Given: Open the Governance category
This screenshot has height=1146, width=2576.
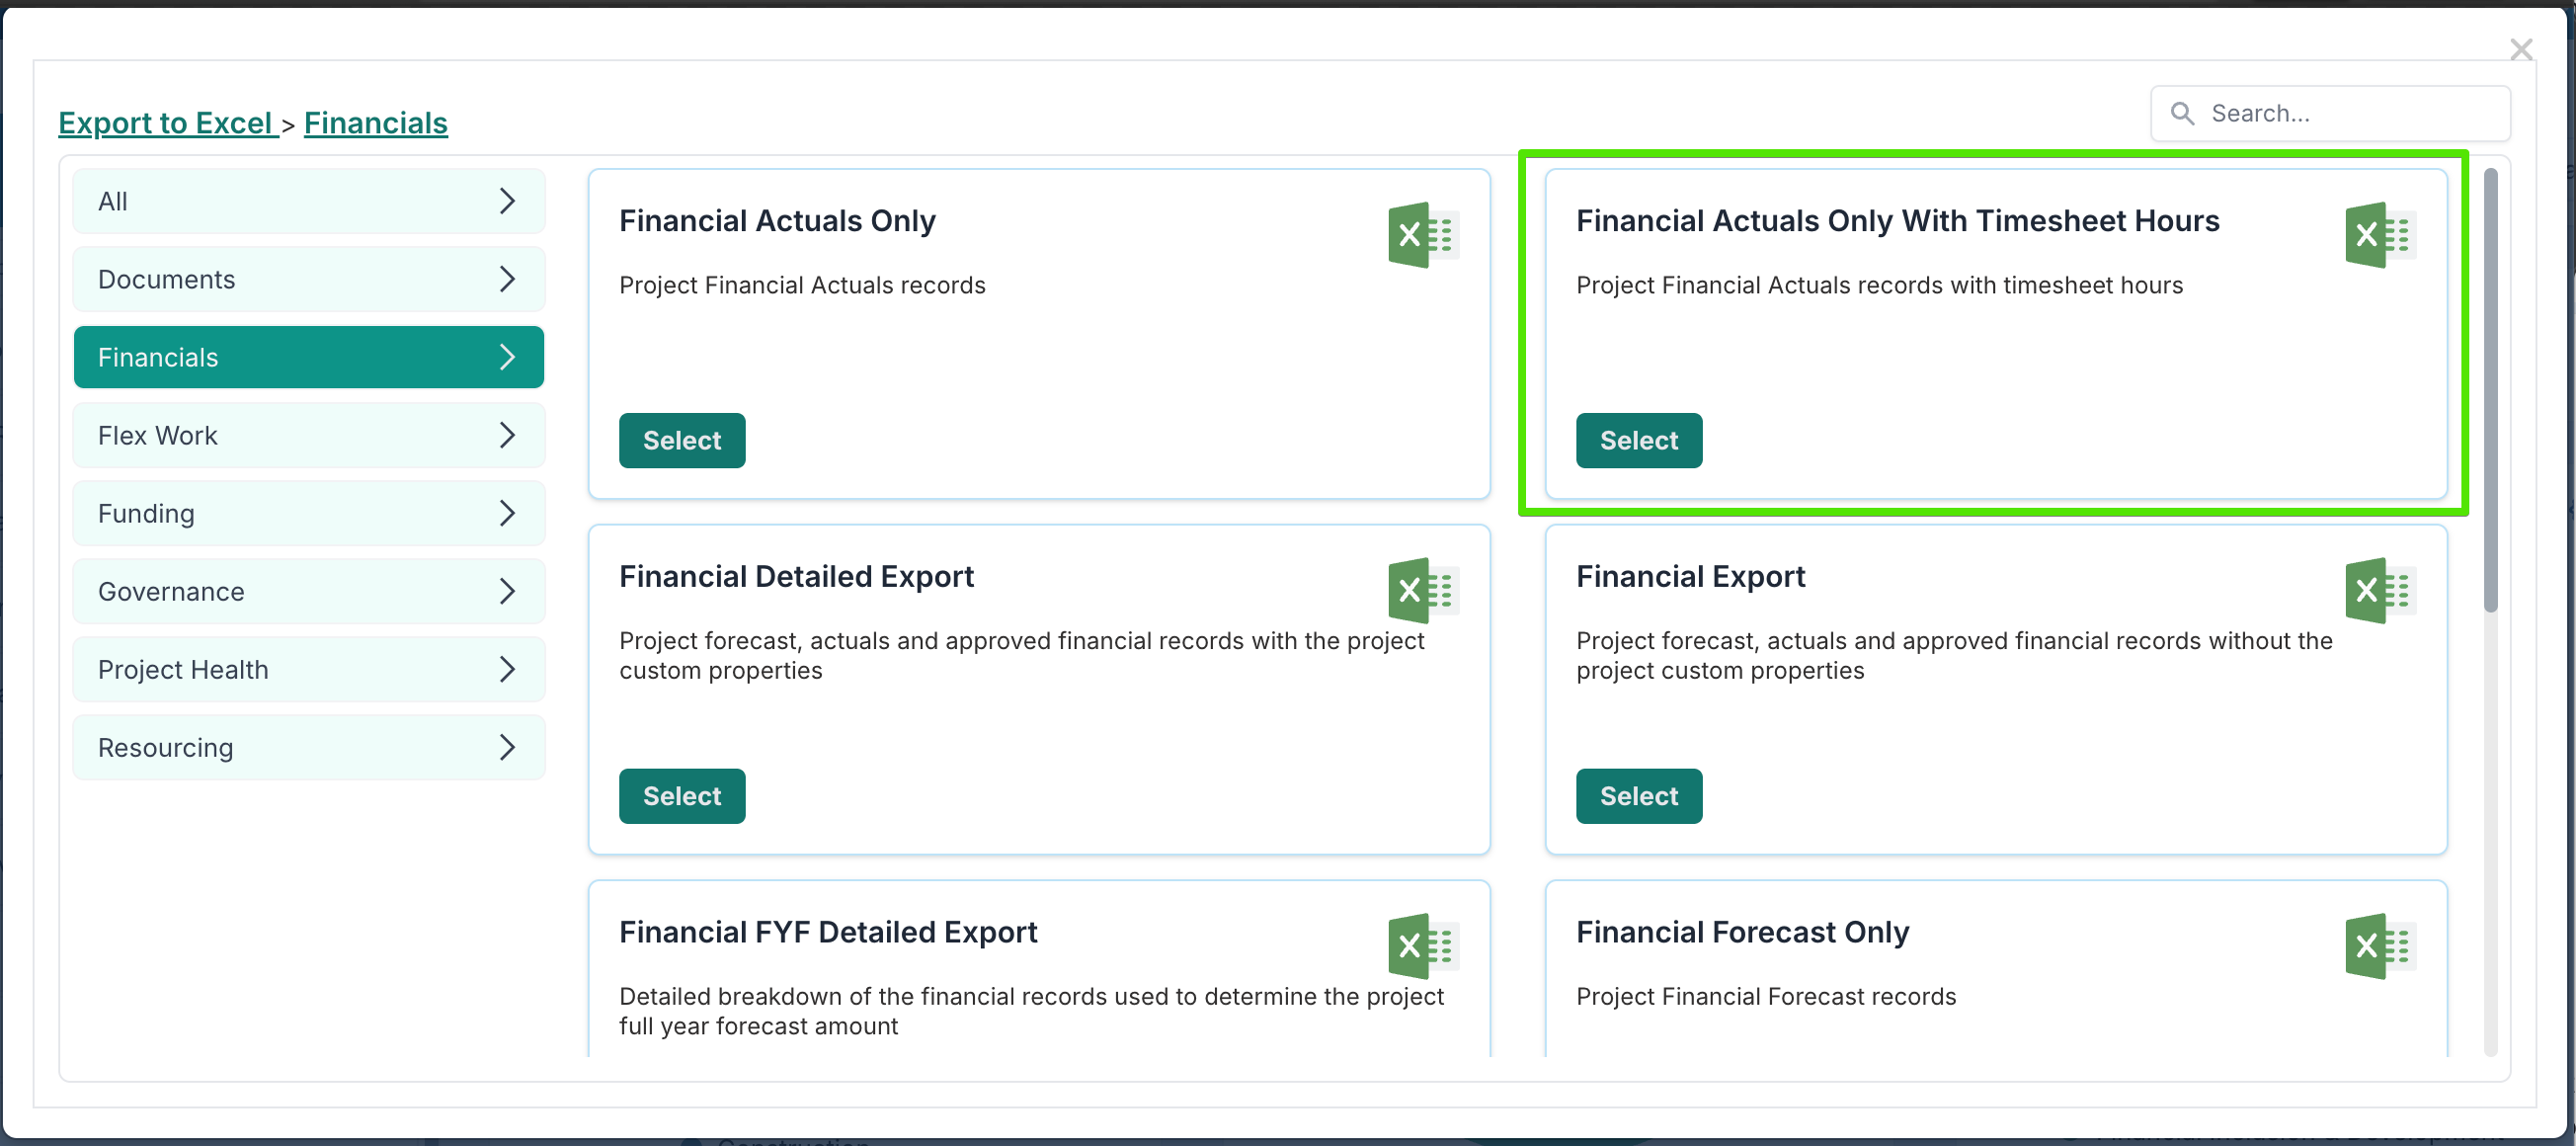Looking at the screenshot, I should coord(308,591).
